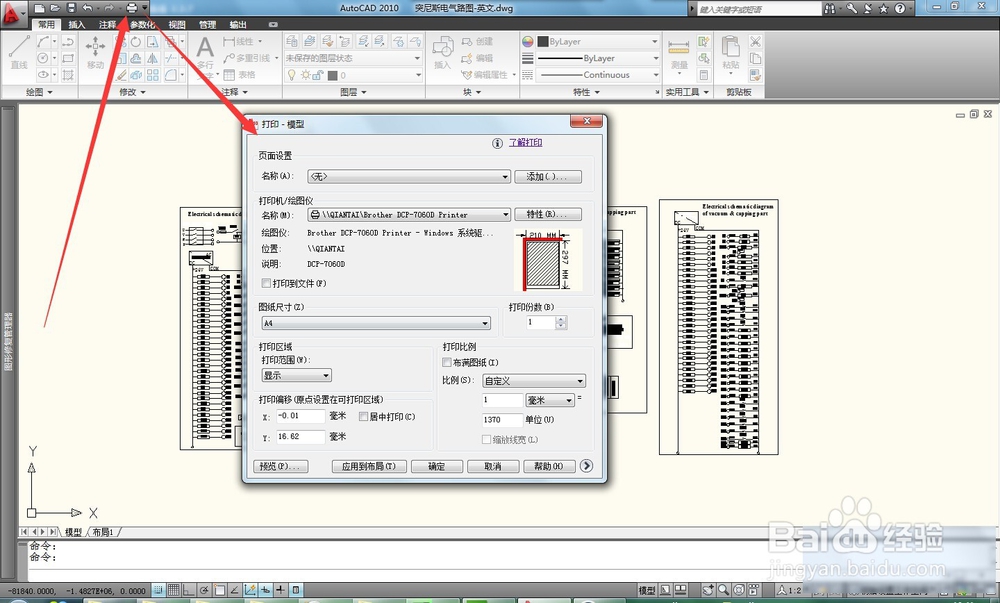Open the 了解打印 link

tap(526, 143)
